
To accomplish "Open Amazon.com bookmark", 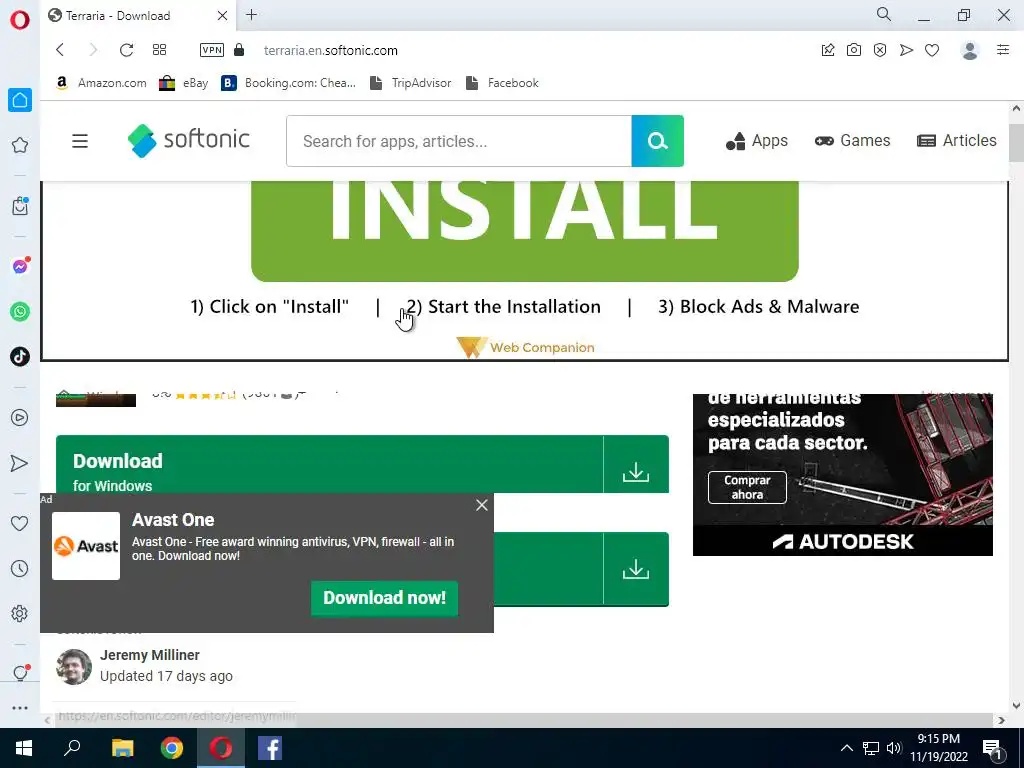I will click(x=101, y=83).
